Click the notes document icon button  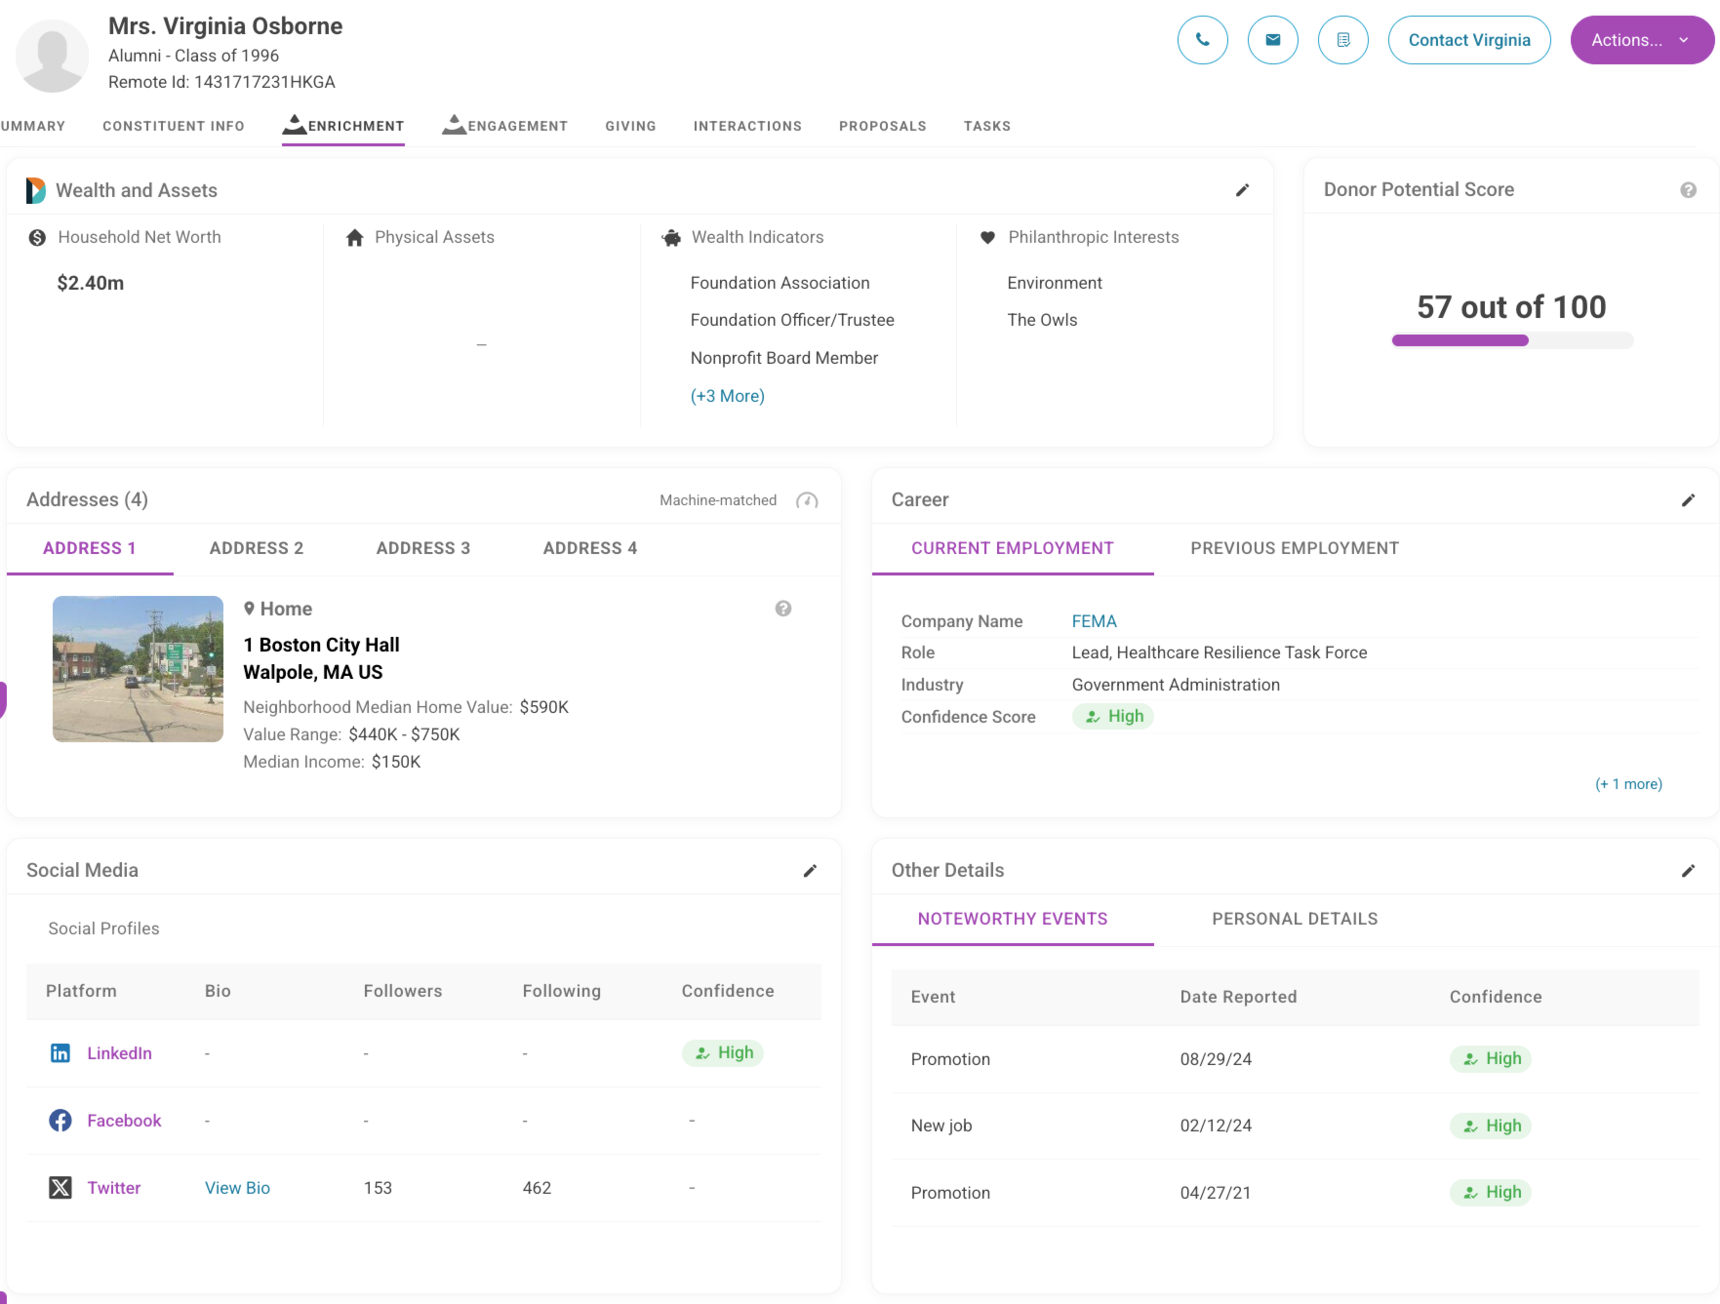click(1342, 40)
